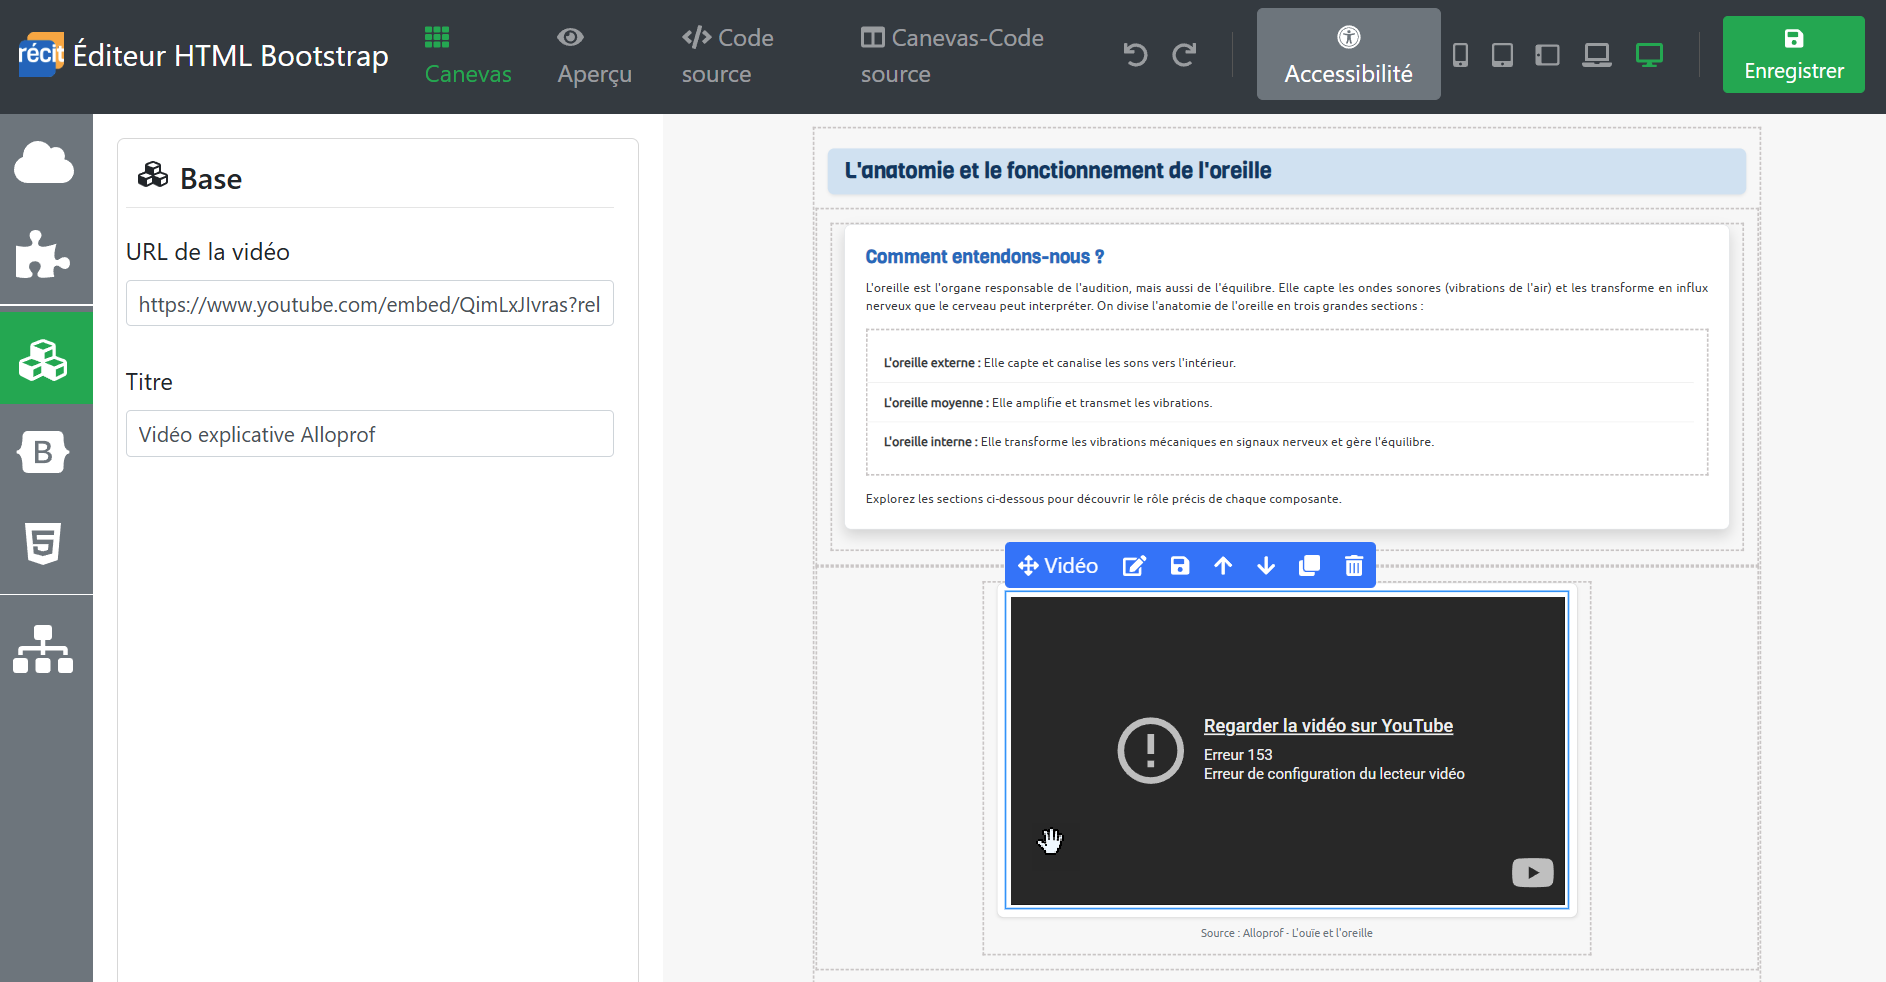Viewport: 1886px width, 982px height.
Task: Click the undo arrow in top toolbar
Action: pyautogui.click(x=1135, y=55)
